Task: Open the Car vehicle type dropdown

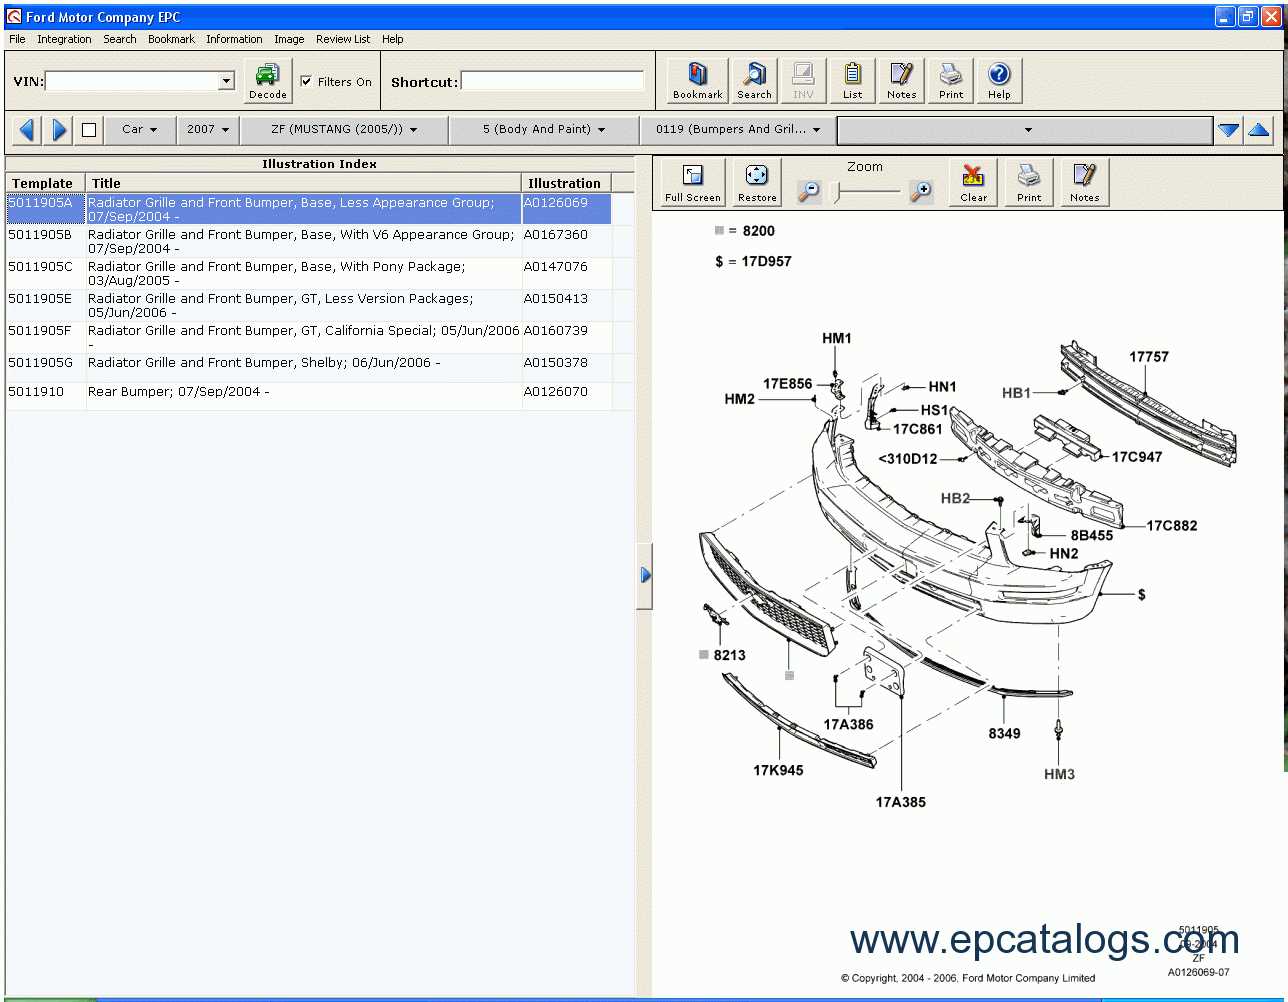Action: click(140, 129)
